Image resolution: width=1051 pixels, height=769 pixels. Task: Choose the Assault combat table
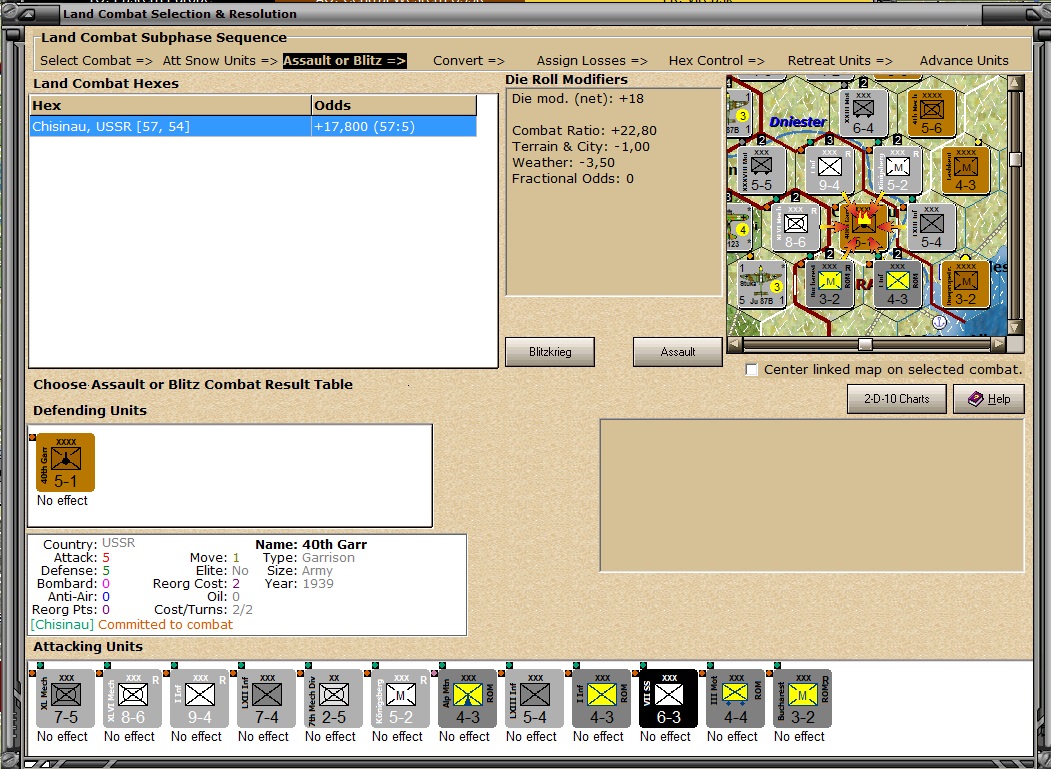click(x=678, y=352)
